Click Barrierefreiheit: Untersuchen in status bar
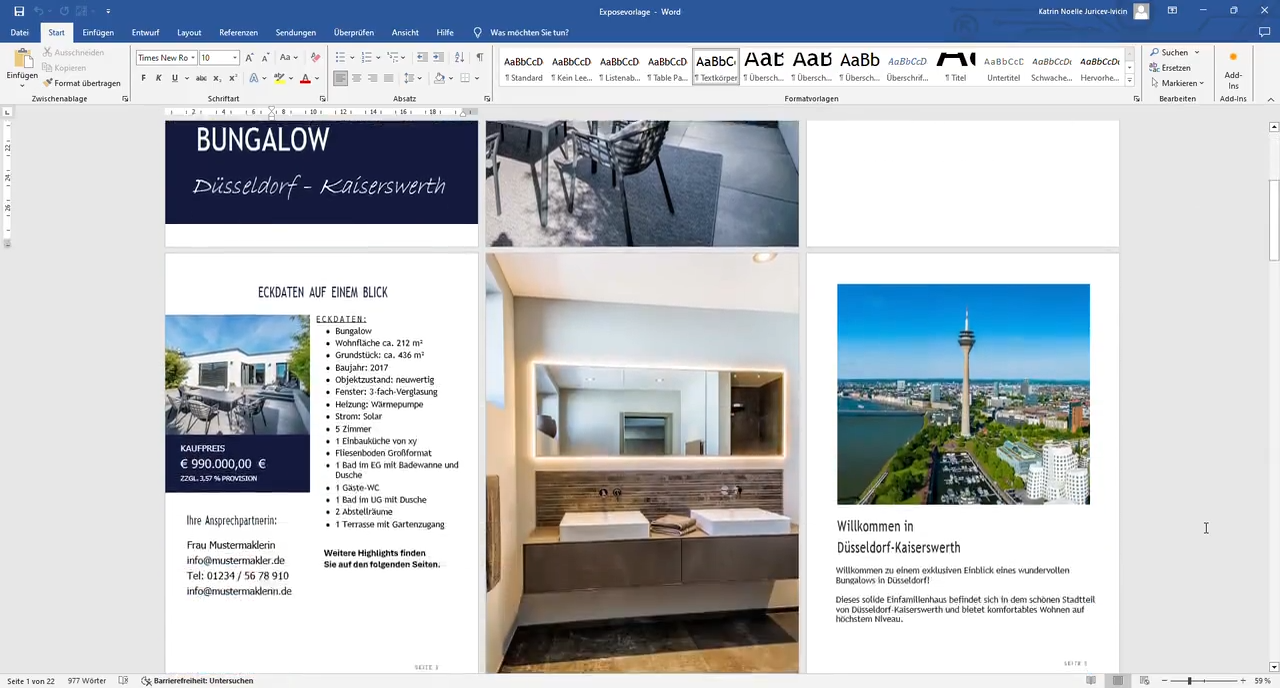 pyautogui.click(x=197, y=681)
